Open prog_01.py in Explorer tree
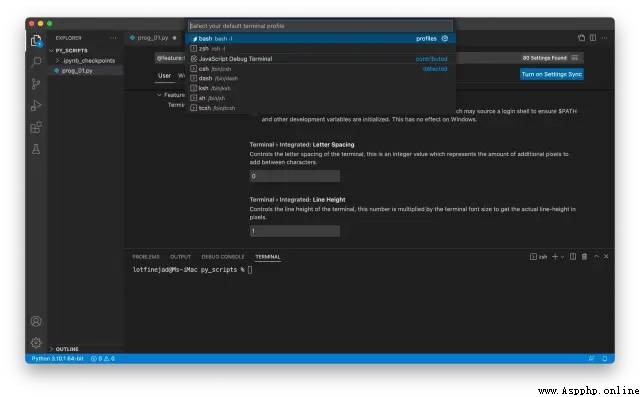640x397 pixels. click(x=77, y=71)
